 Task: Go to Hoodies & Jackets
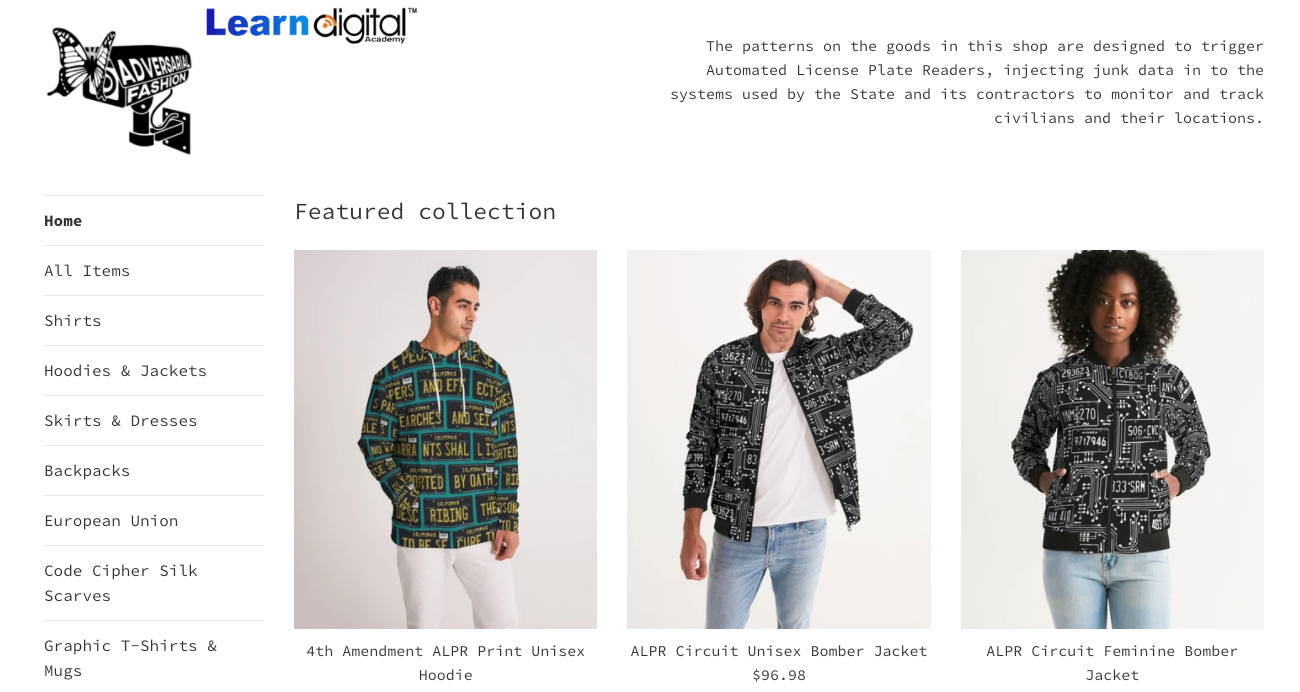click(125, 371)
